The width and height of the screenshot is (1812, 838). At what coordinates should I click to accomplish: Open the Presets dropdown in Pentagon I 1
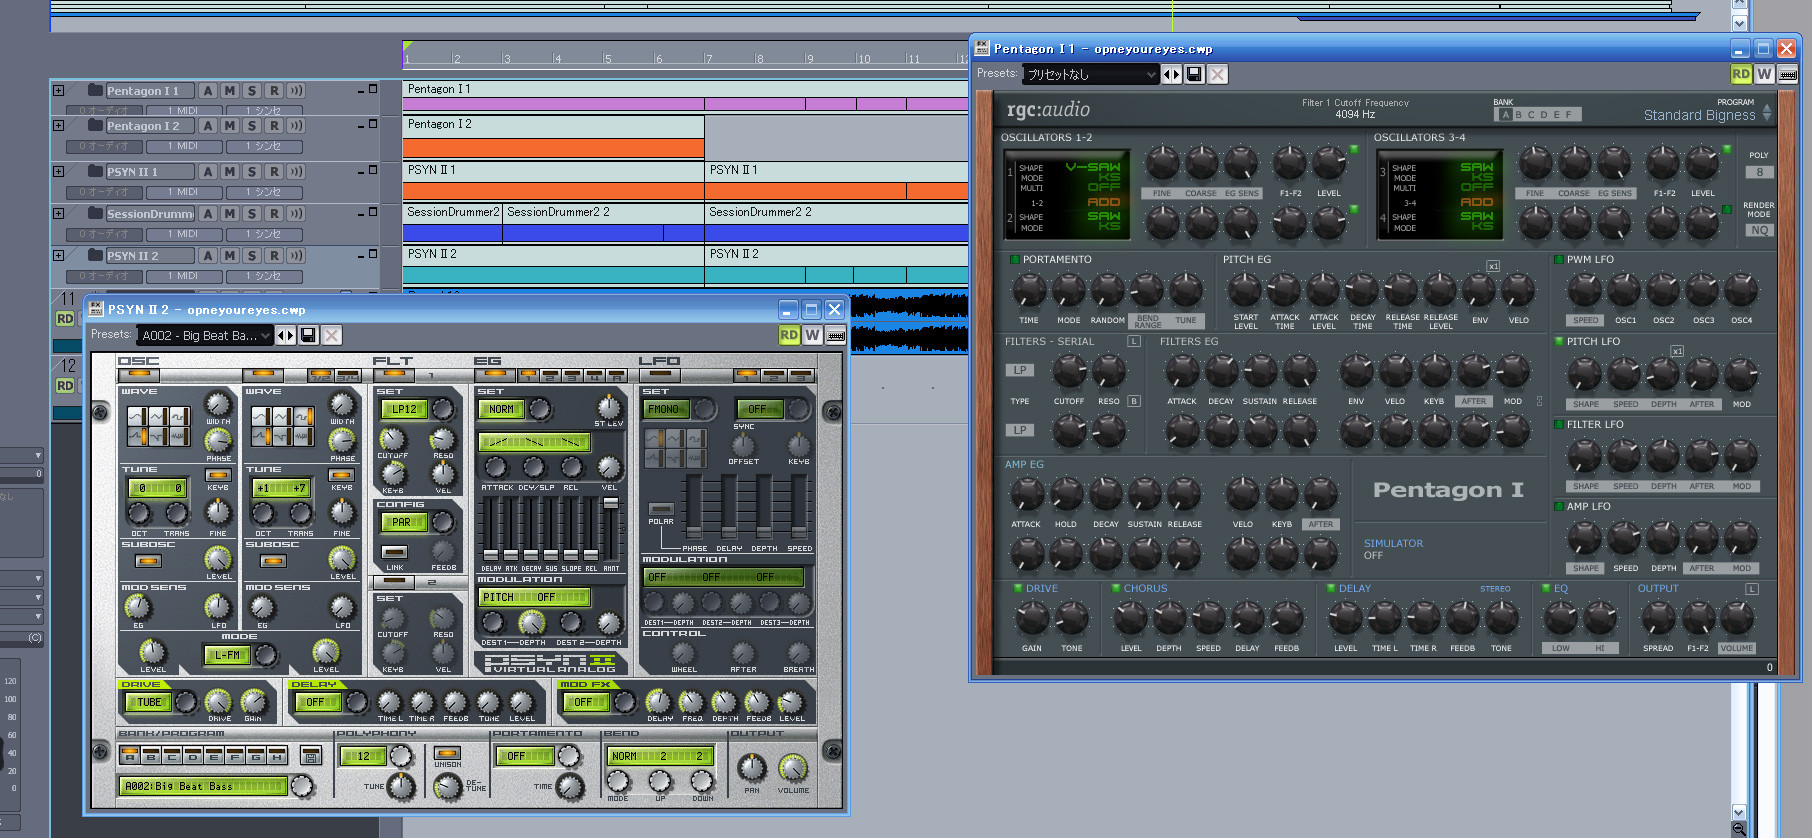1089,74
